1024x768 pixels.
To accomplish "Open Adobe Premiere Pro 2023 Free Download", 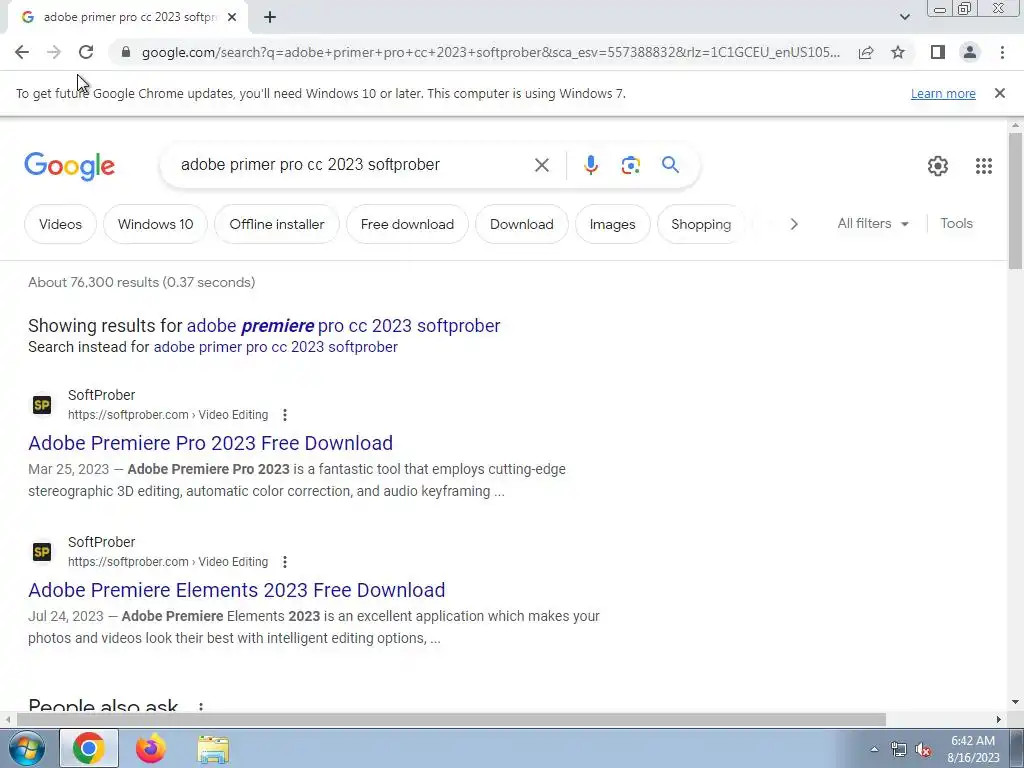I will (210, 443).
